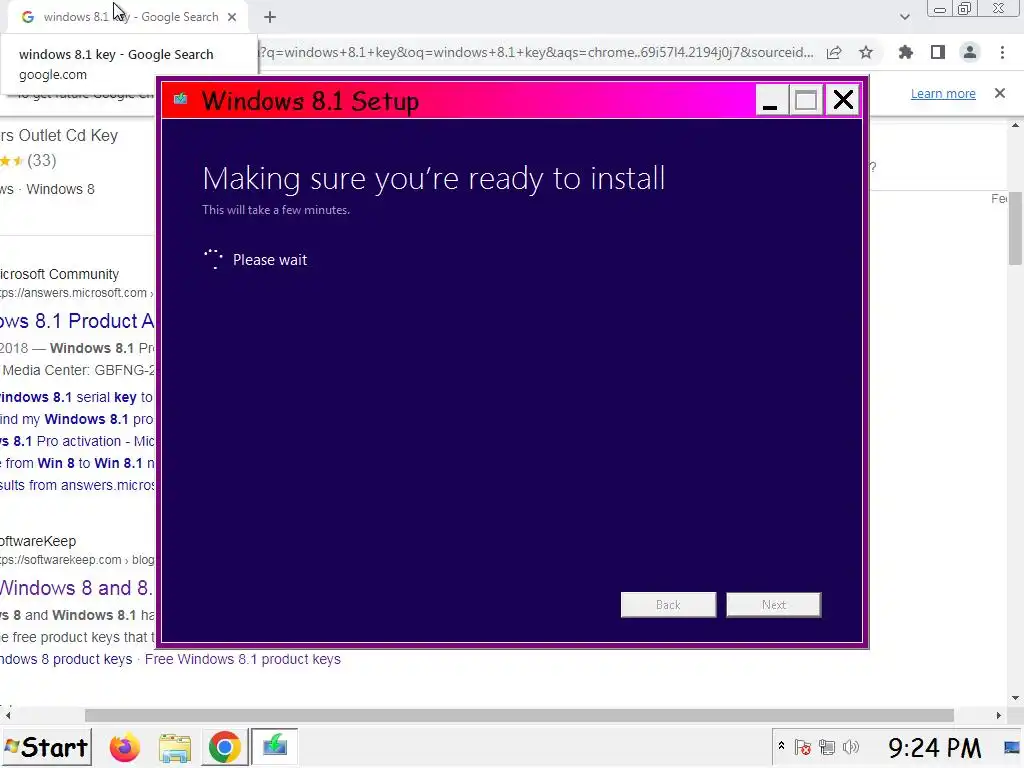
Task: Click the horizontal scrollbar thumb
Action: pos(519,715)
